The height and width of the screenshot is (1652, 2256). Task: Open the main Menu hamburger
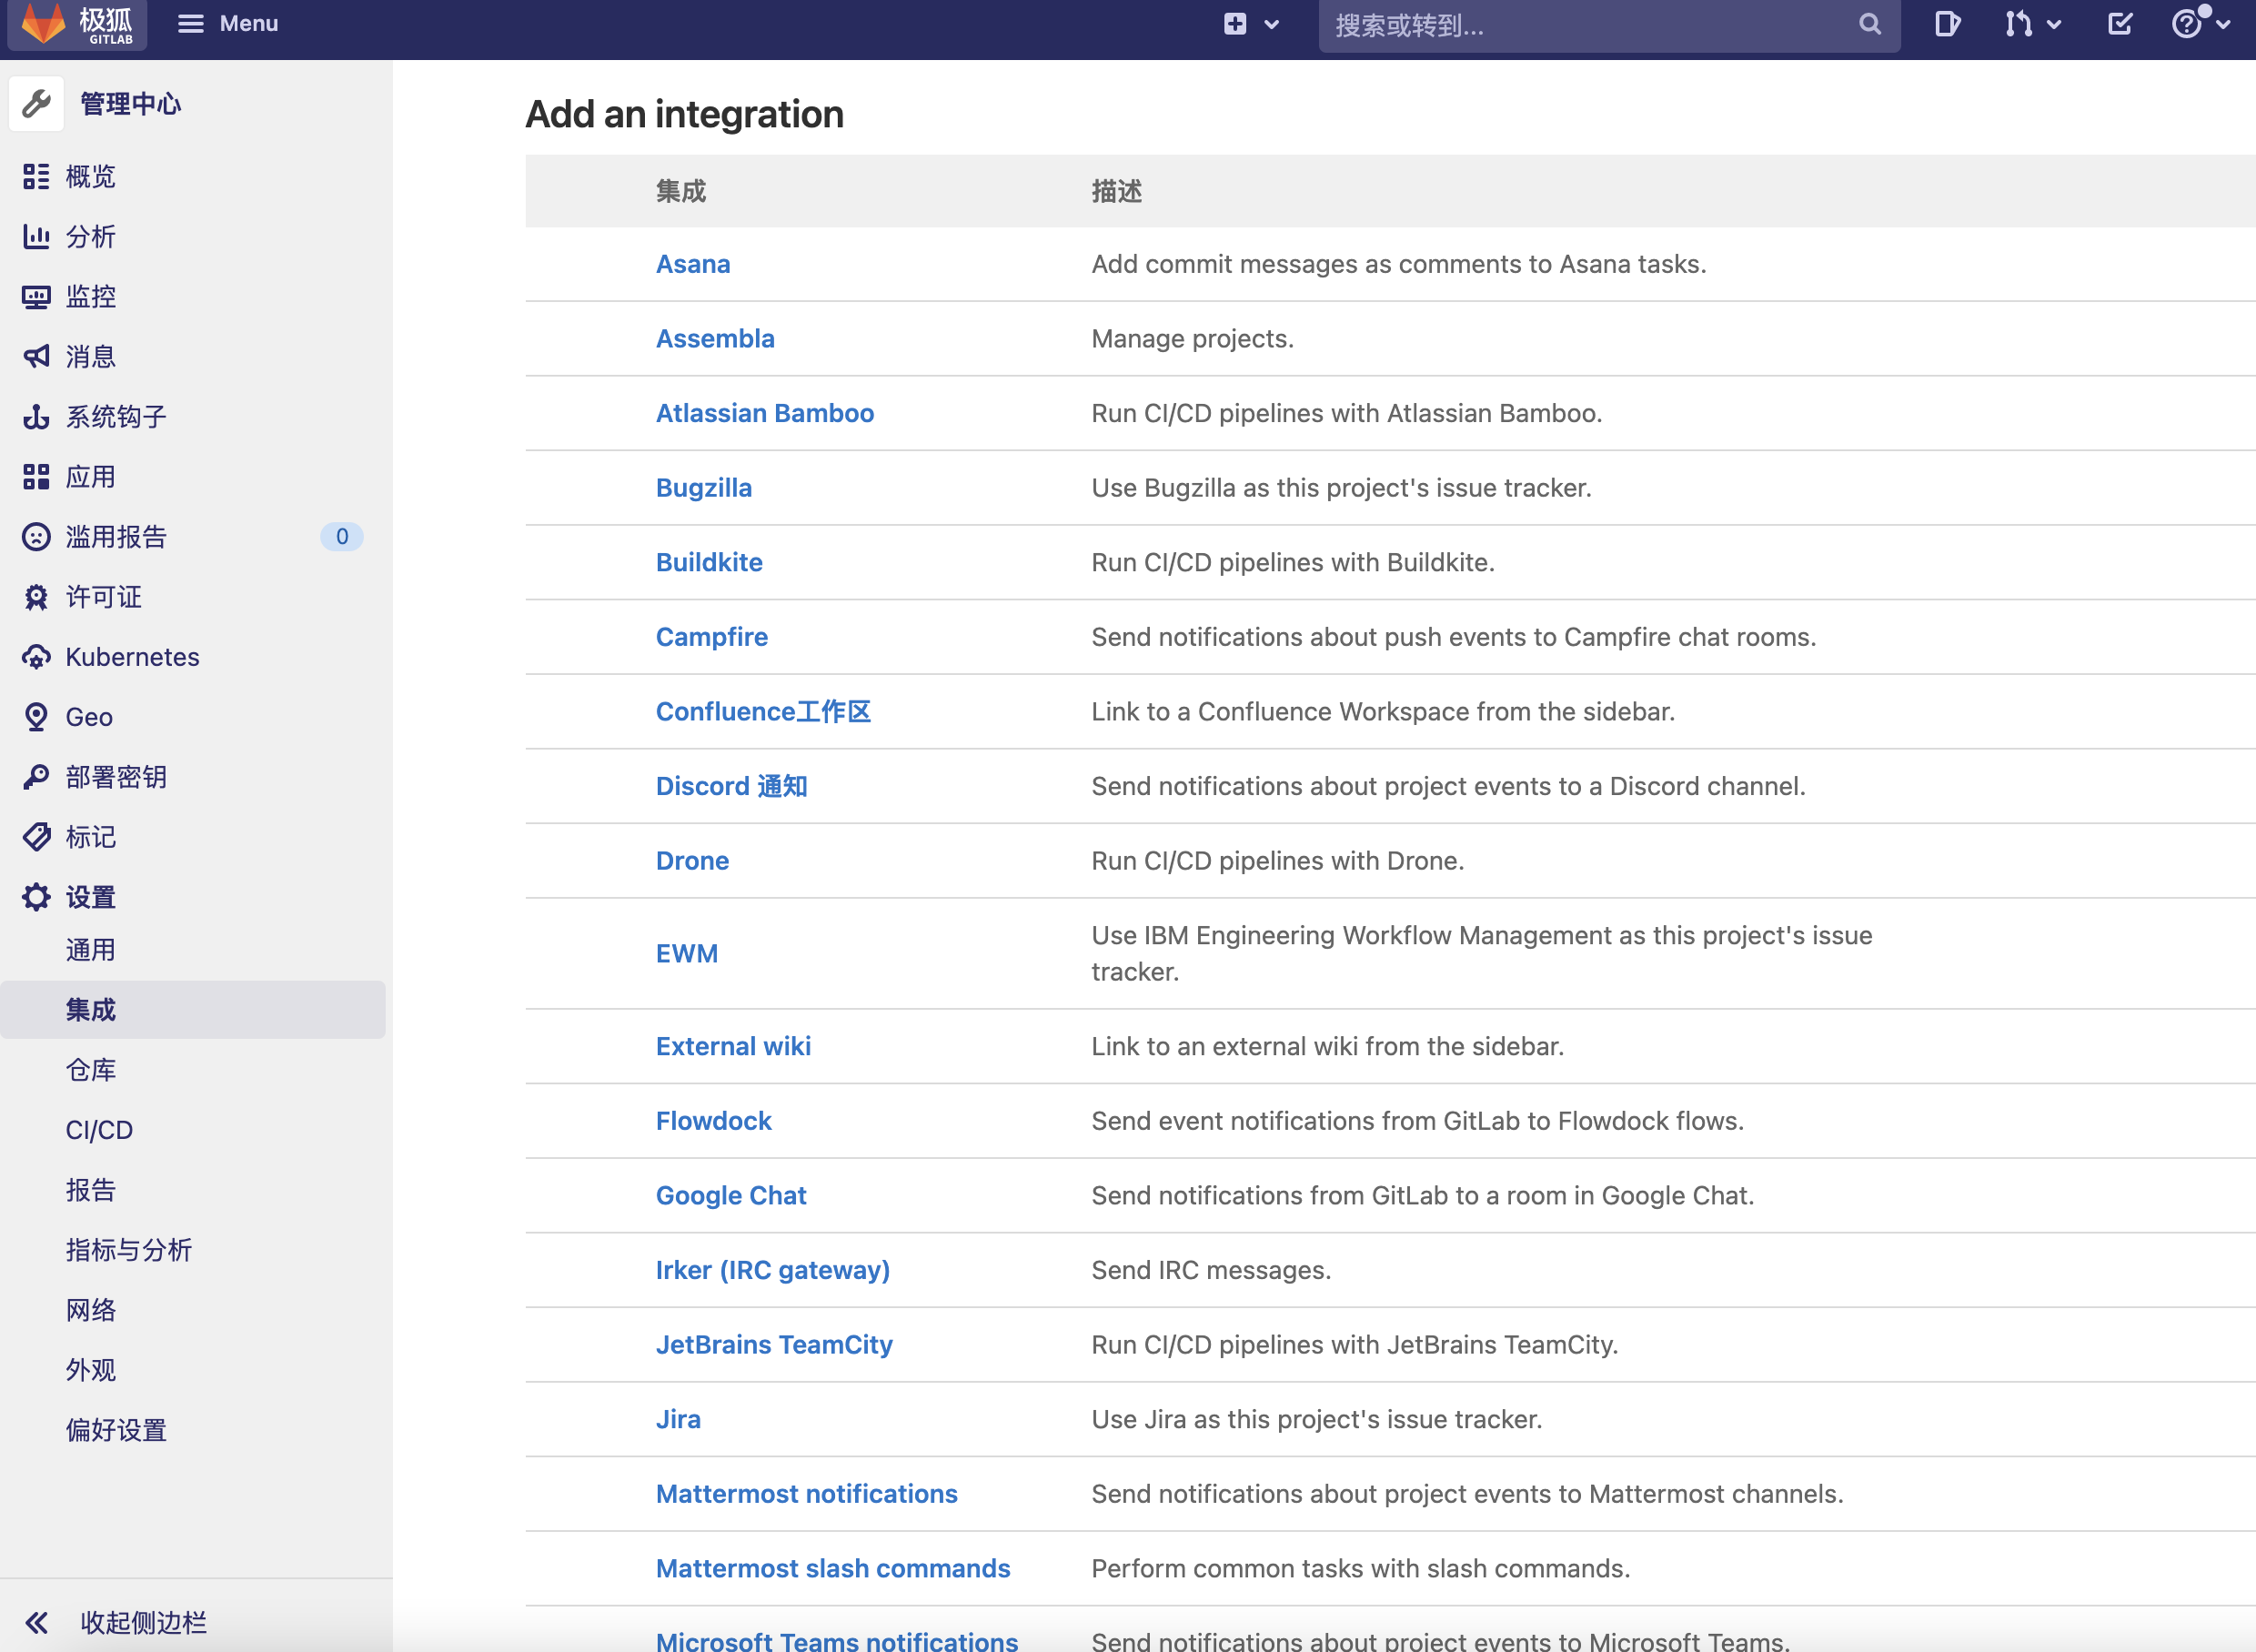(x=228, y=23)
